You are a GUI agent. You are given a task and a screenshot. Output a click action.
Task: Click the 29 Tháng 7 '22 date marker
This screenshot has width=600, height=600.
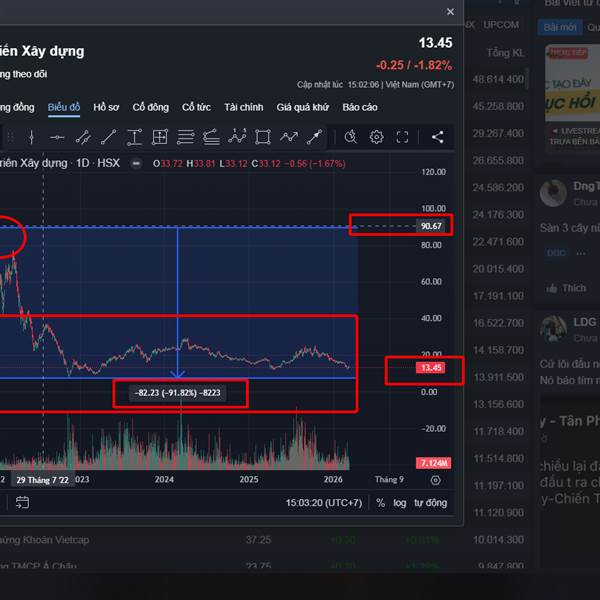click(x=42, y=480)
